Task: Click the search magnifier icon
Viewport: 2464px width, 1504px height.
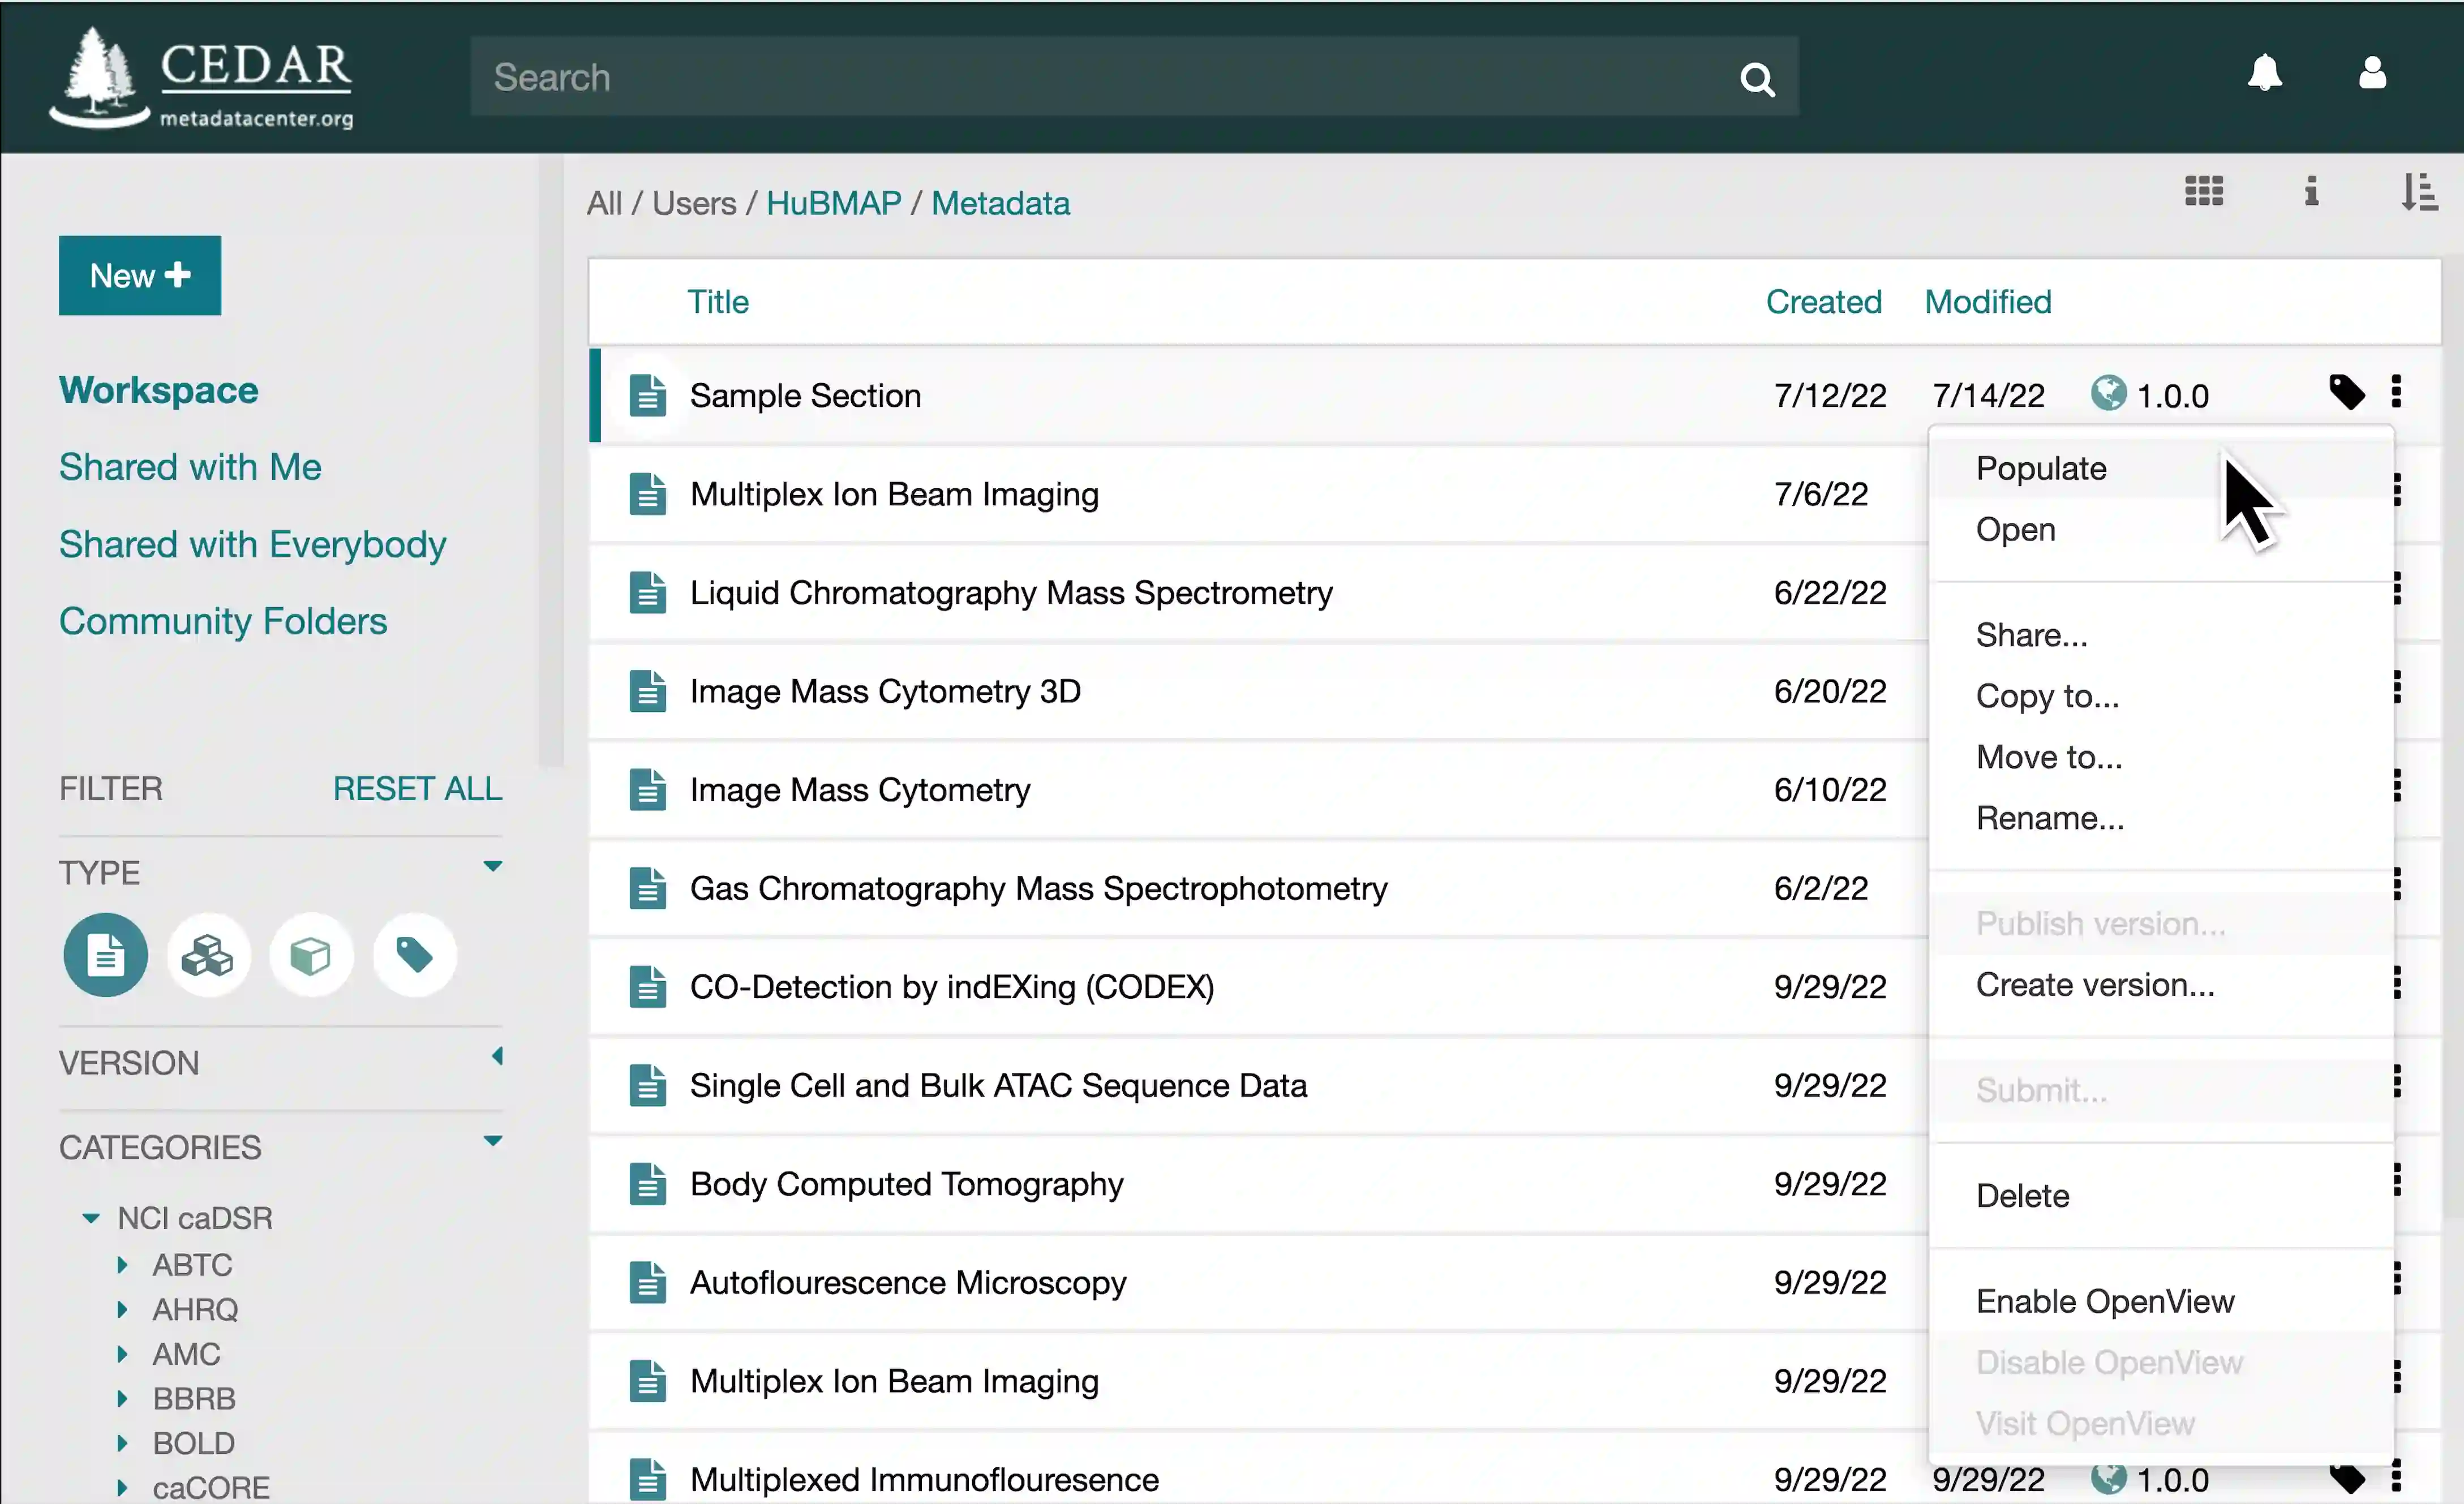Action: coord(1757,79)
